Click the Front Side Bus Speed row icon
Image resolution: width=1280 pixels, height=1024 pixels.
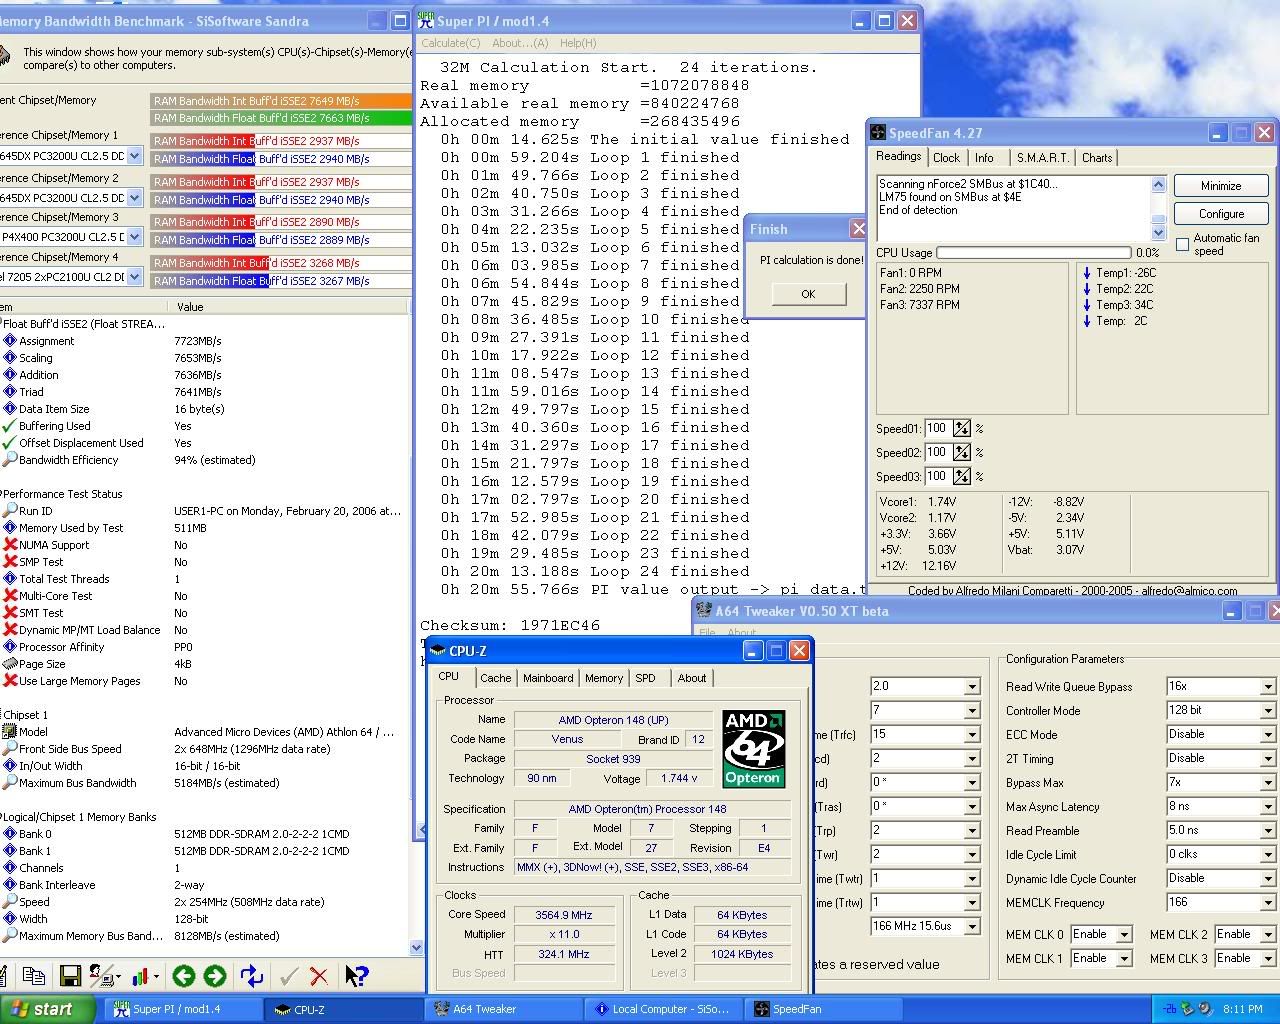coord(10,749)
